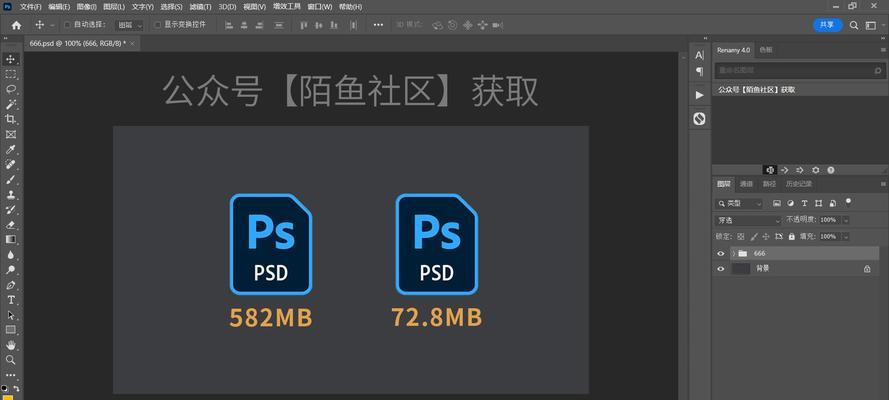This screenshot has width=889, height=400.
Task: Go to the Home screen icon
Action: [16, 25]
